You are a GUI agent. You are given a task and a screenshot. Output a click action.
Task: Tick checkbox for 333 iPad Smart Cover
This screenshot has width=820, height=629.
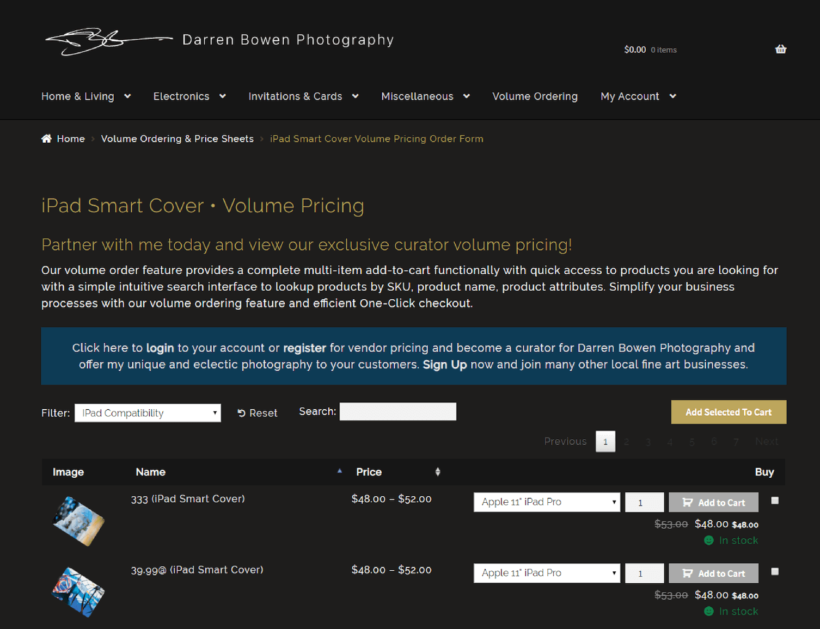[x=776, y=501]
